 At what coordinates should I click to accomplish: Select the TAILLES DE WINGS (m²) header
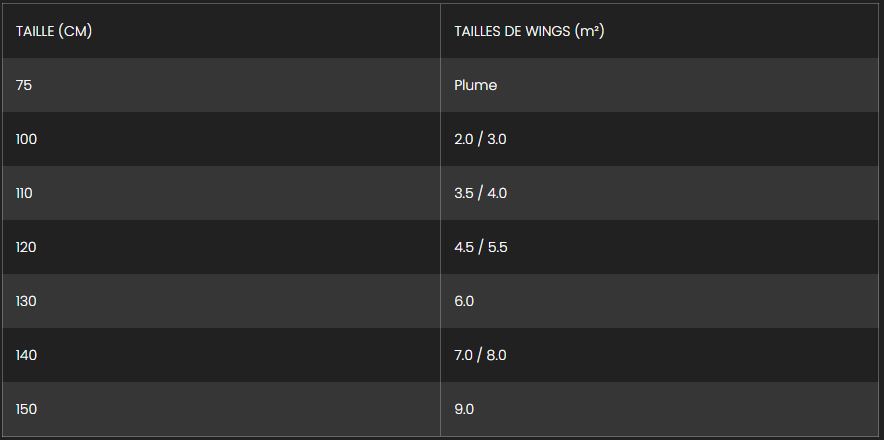pos(529,31)
